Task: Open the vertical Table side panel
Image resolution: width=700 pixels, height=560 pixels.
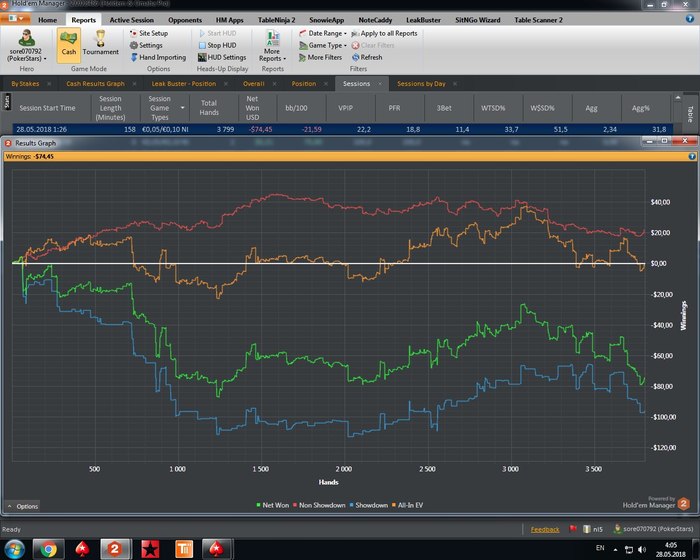Action: (x=690, y=114)
